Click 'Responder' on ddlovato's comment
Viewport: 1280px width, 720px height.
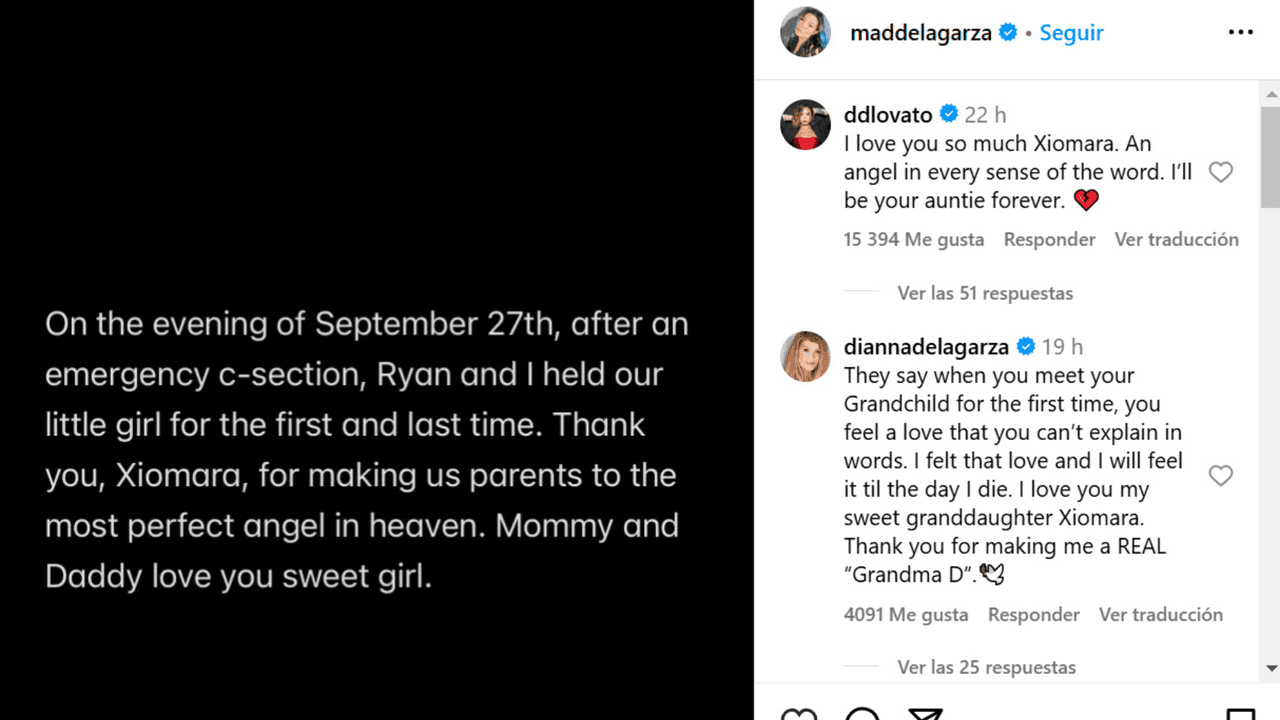coord(1050,239)
